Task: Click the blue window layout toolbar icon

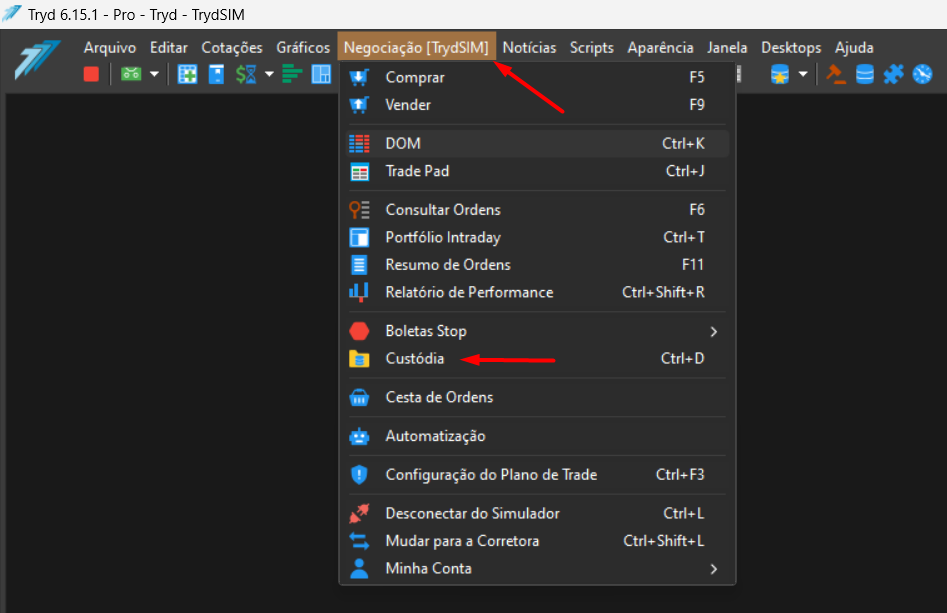Action: point(321,74)
